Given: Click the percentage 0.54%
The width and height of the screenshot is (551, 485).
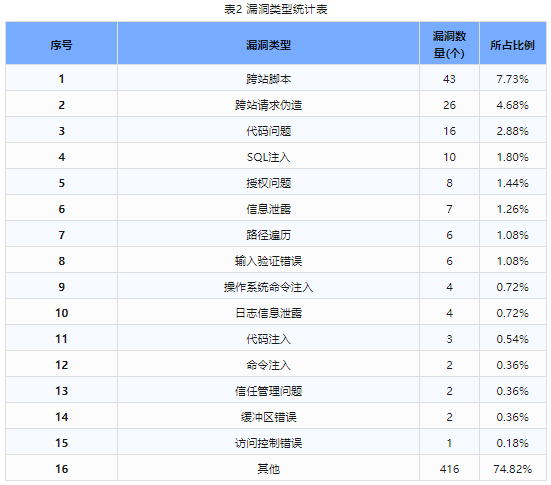Looking at the screenshot, I should [x=512, y=339].
